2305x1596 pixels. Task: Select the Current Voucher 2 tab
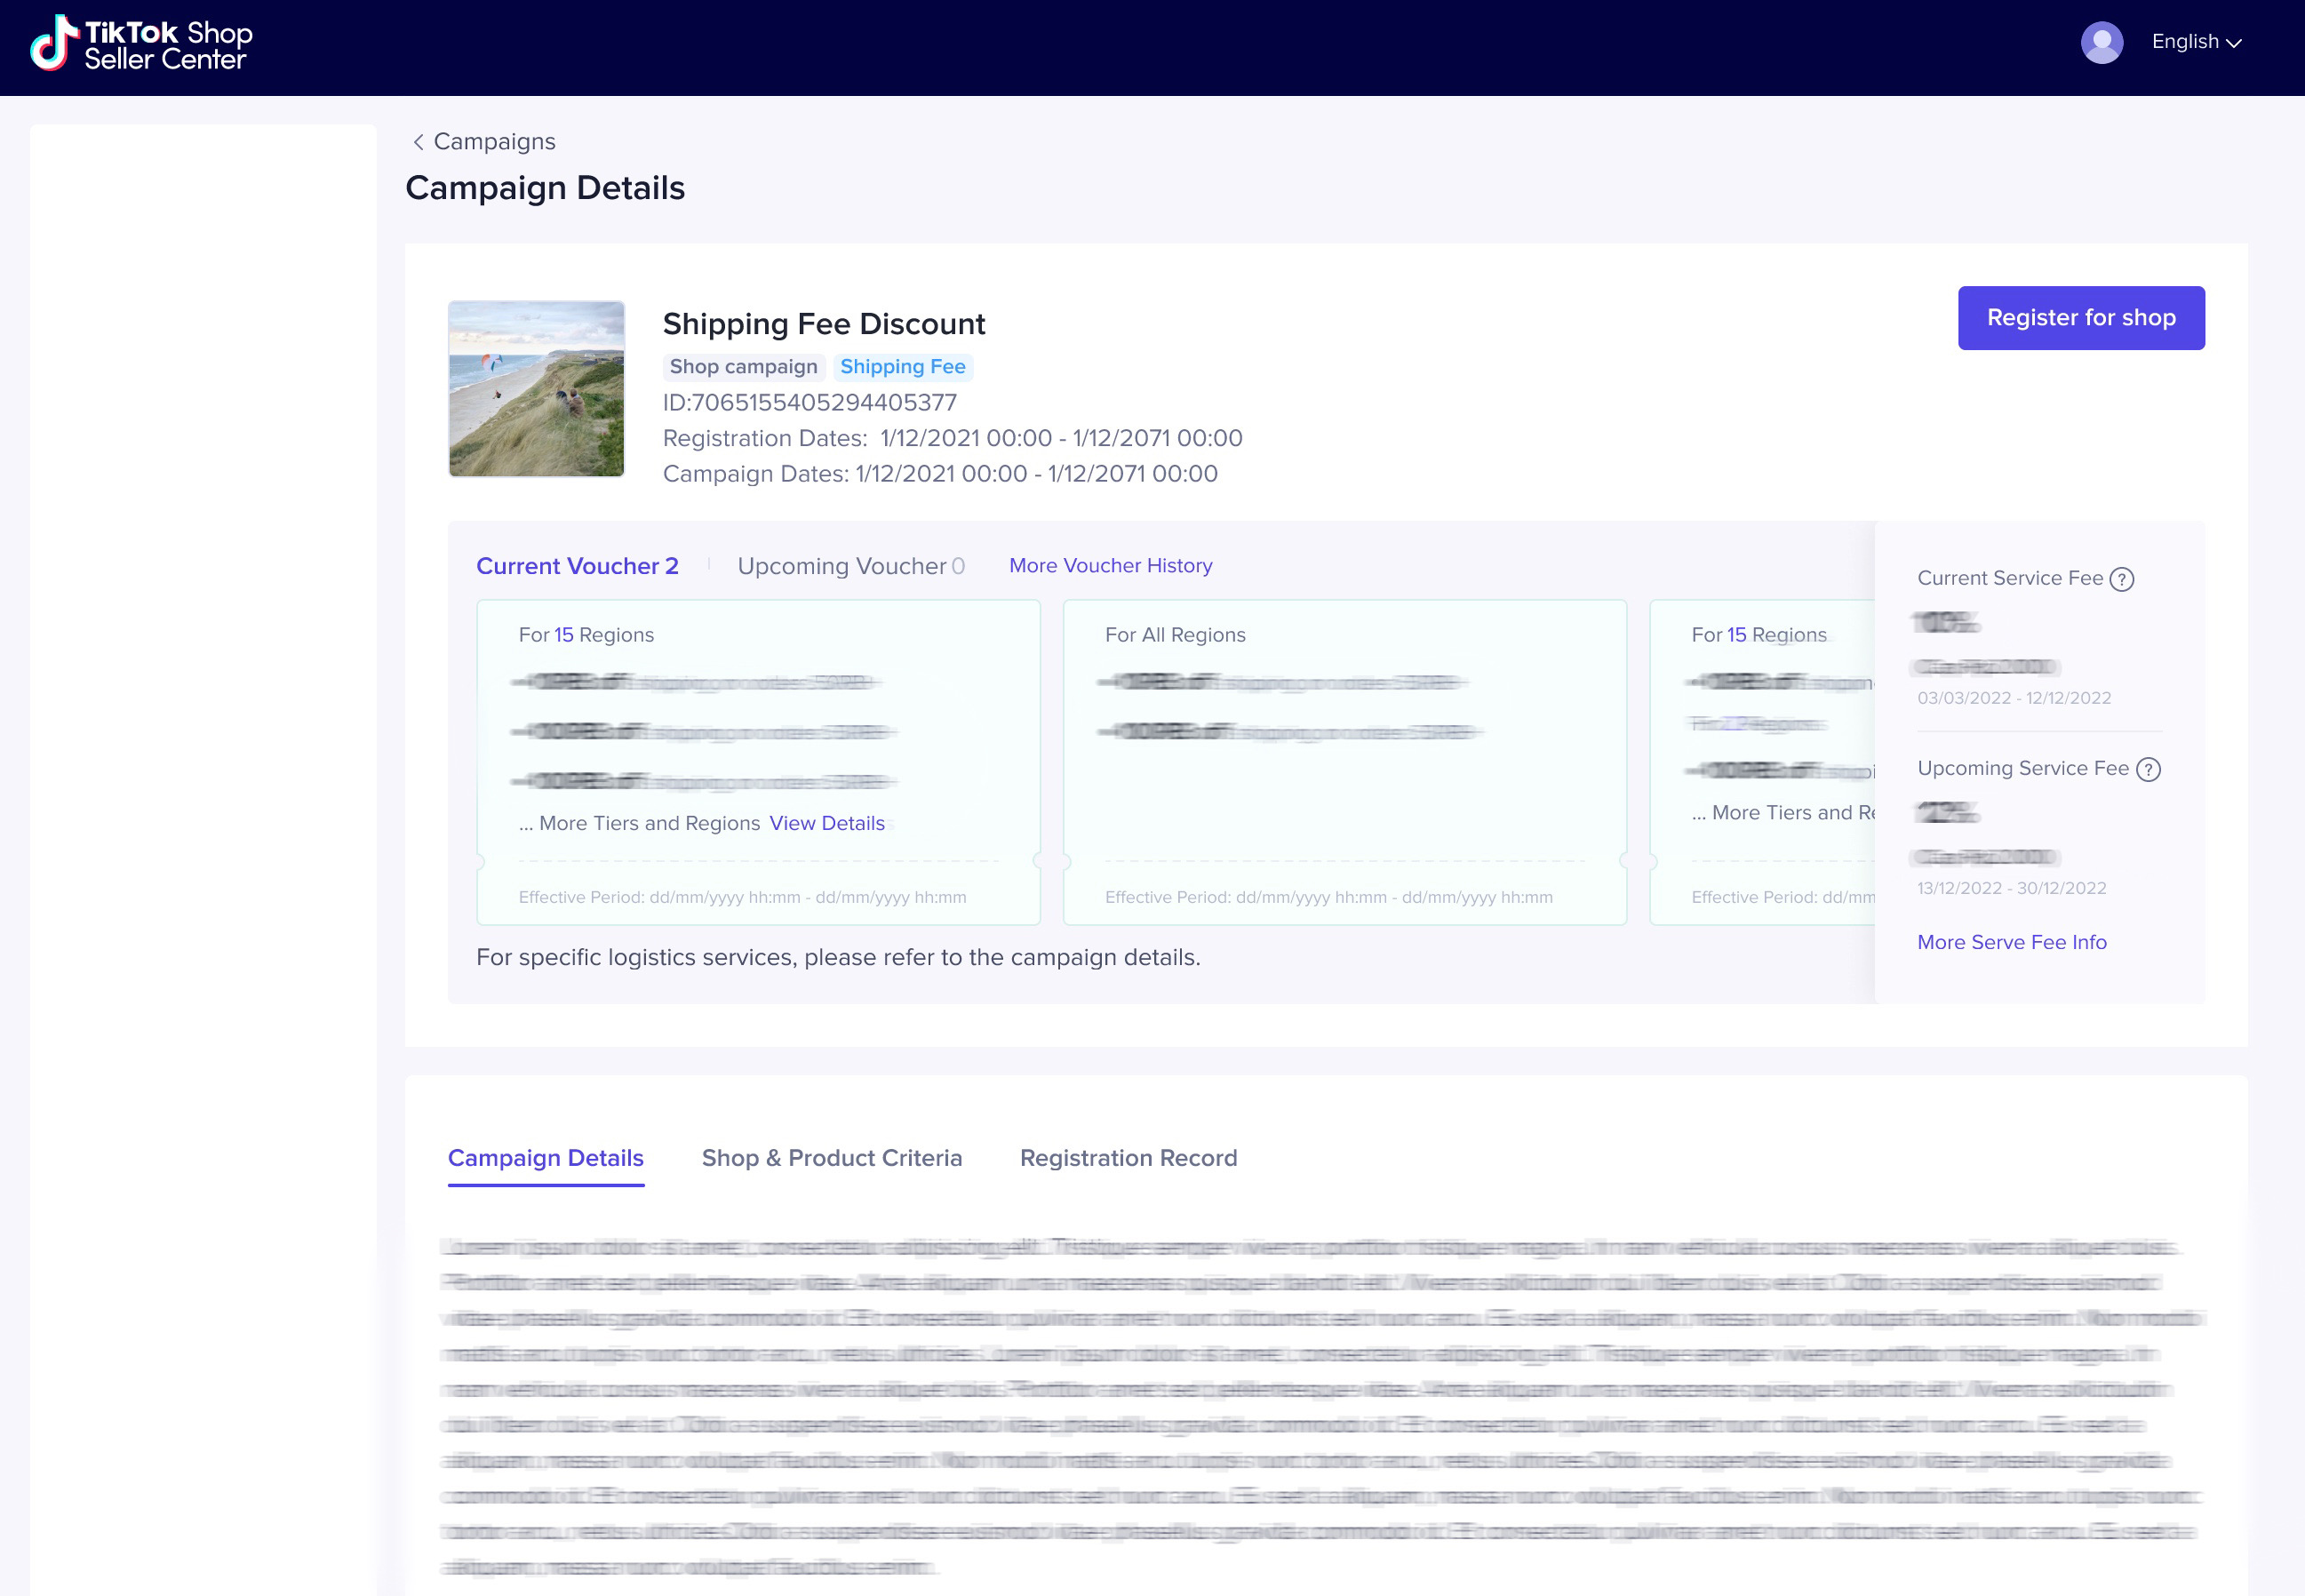(x=577, y=566)
